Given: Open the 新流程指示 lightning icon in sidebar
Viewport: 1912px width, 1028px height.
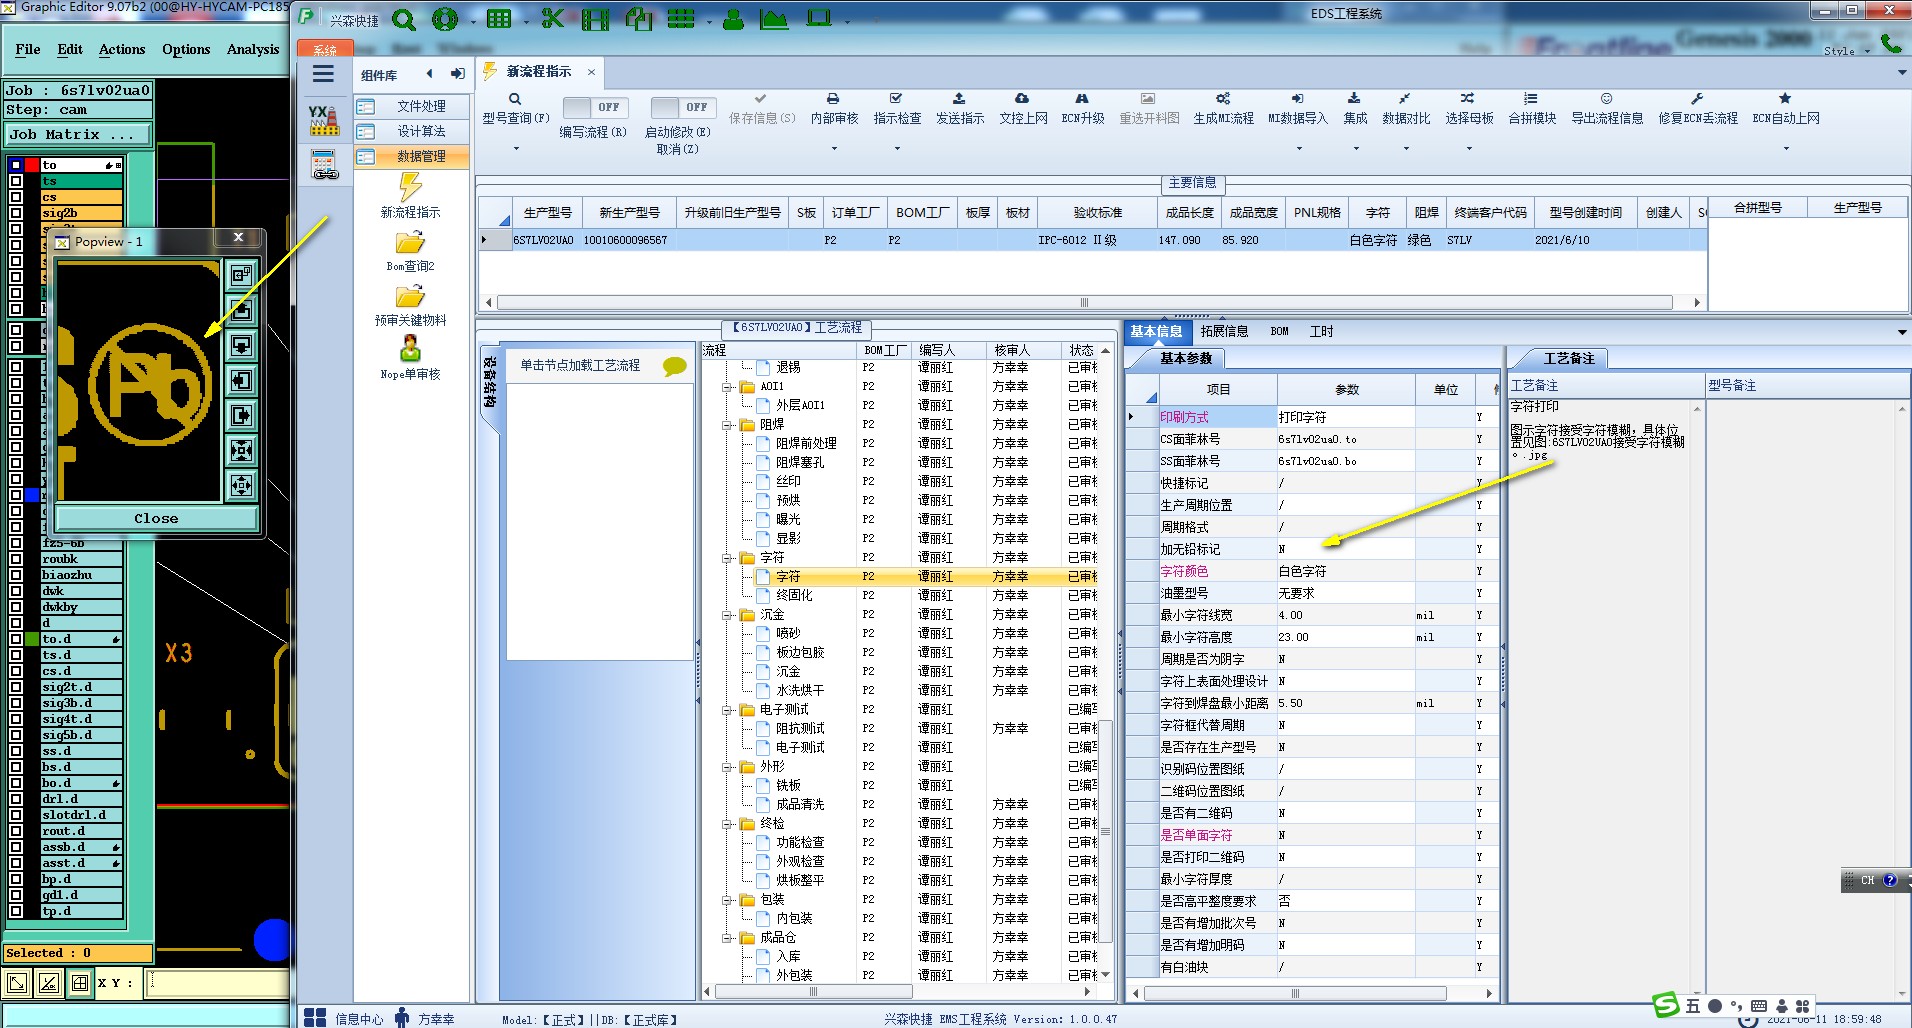Looking at the screenshot, I should click(x=410, y=187).
